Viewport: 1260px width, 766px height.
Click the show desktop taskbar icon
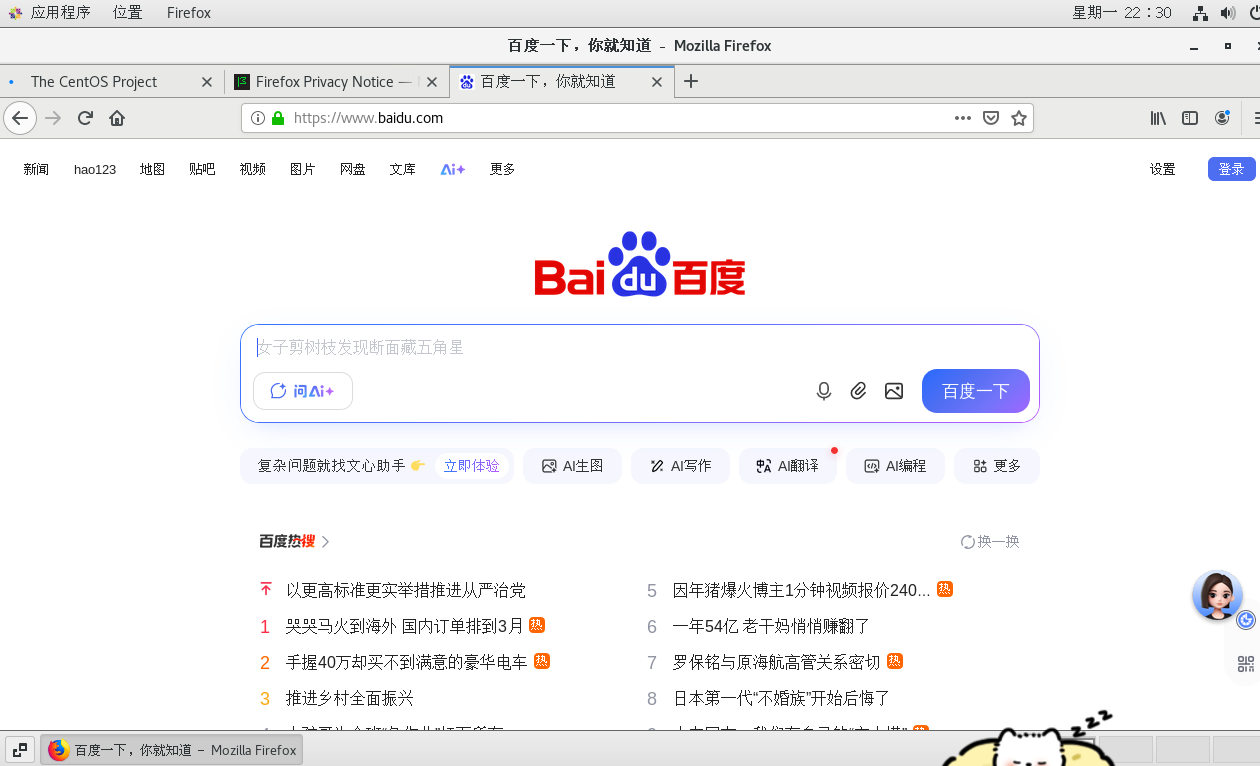coord(20,750)
